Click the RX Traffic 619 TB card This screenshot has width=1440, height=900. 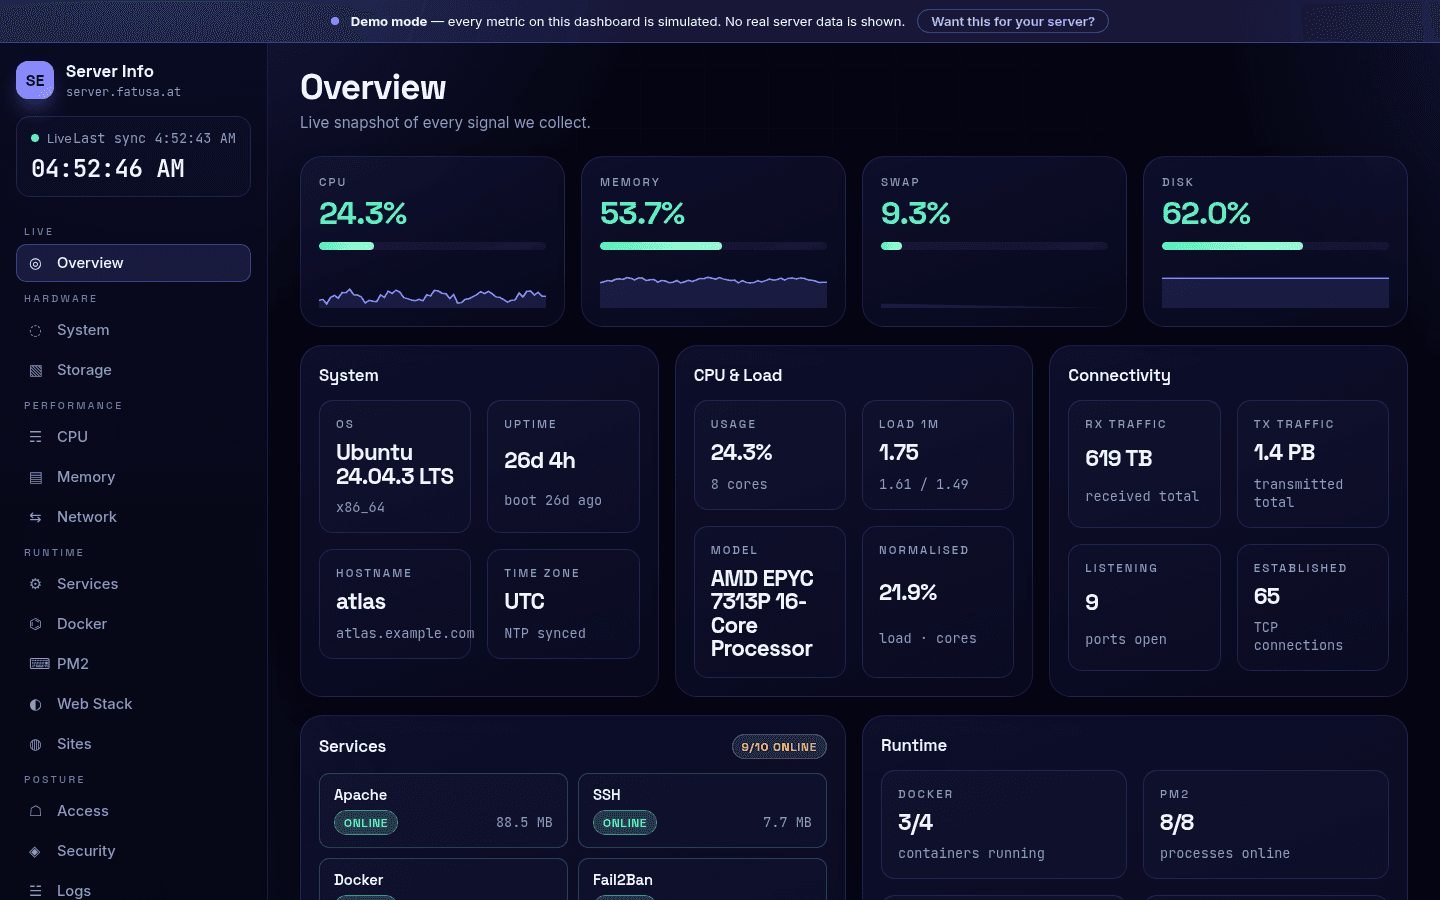point(1144,464)
